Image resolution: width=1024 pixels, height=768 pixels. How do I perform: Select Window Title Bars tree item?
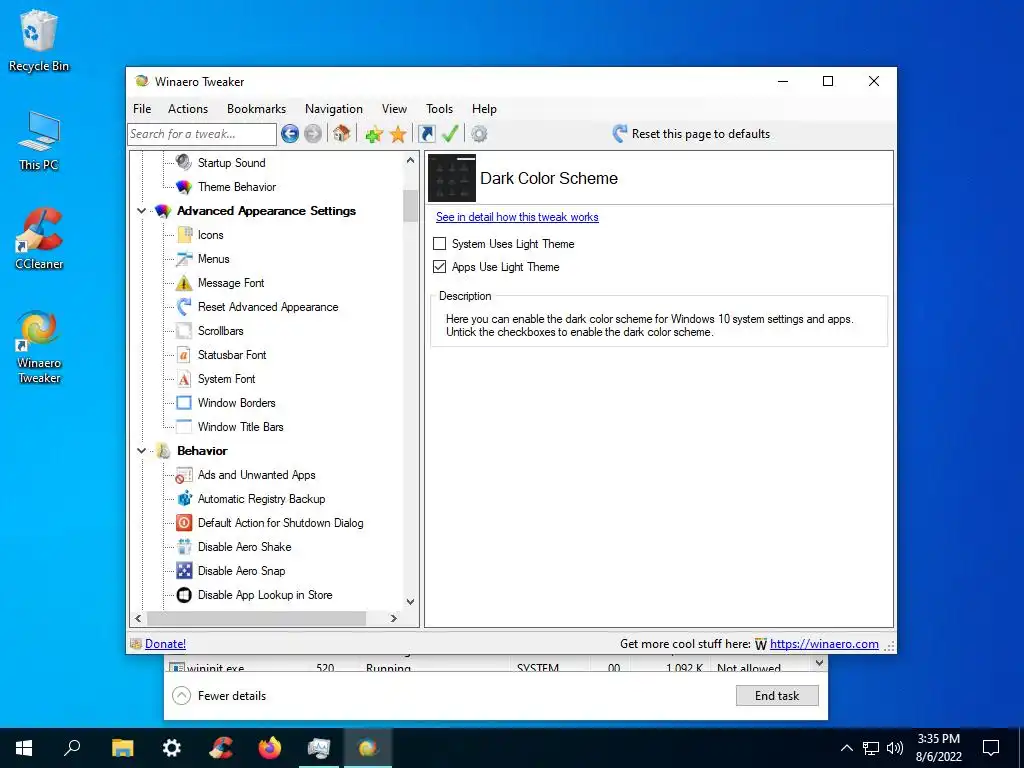click(x=241, y=427)
